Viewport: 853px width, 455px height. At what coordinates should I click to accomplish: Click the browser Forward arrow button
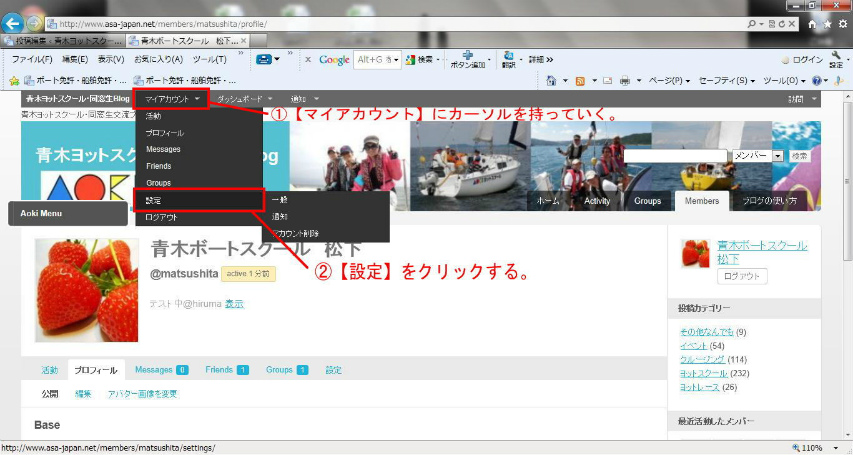pos(34,24)
